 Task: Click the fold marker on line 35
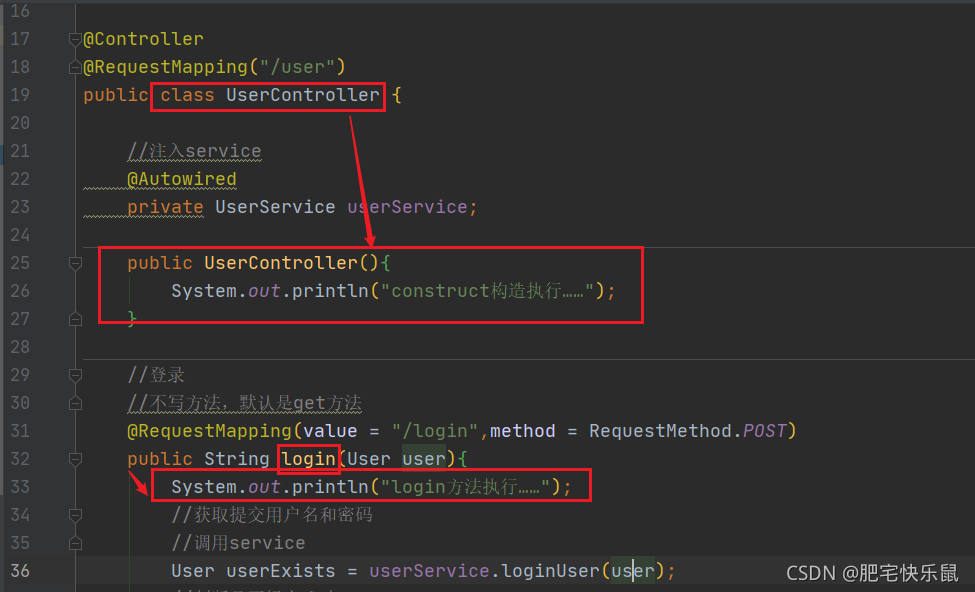[x=75, y=543]
